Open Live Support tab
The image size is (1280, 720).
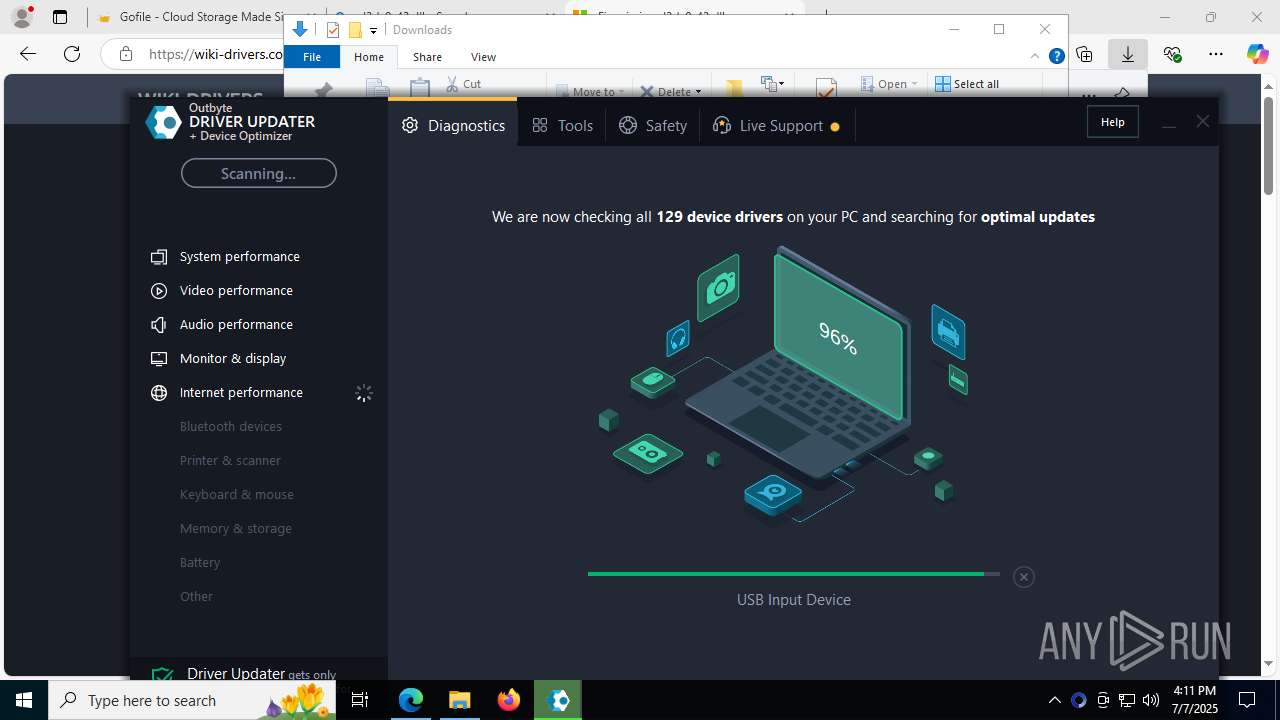pos(775,125)
